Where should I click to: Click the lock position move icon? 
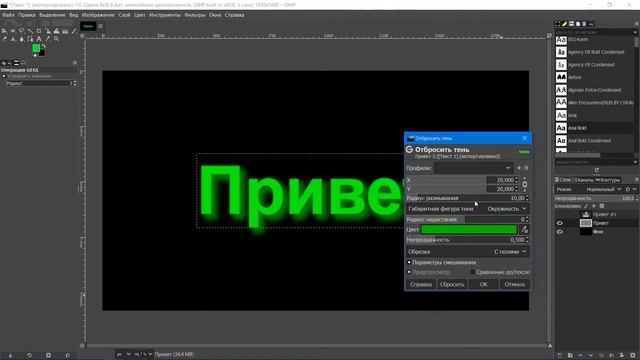point(594,206)
